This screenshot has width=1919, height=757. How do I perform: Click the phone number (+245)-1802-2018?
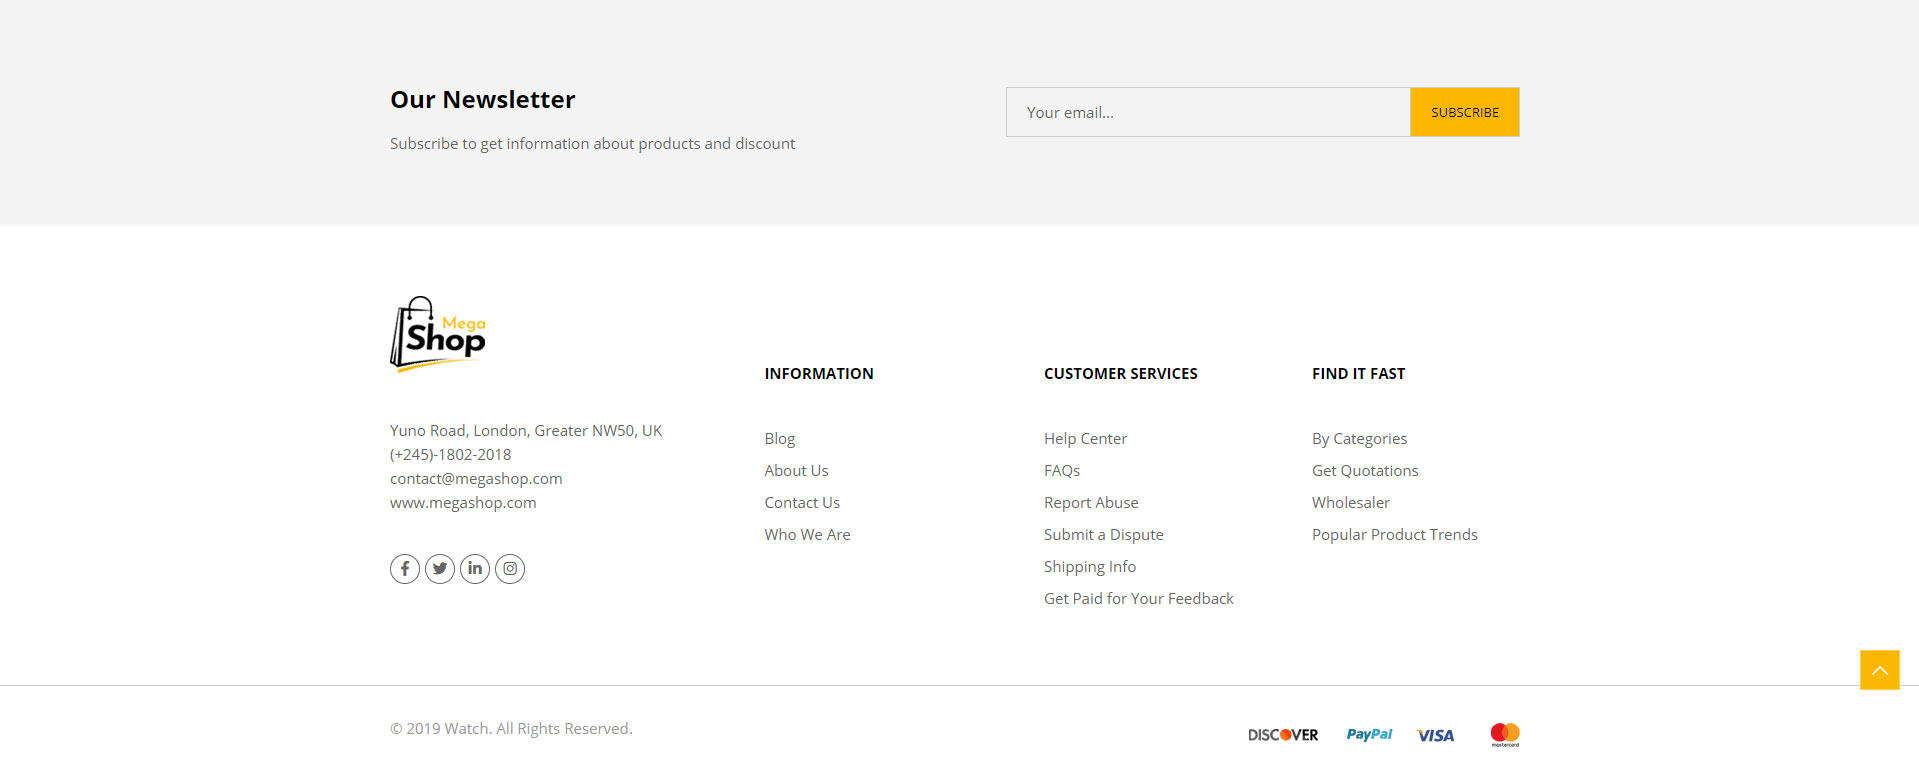tap(450, 455)
